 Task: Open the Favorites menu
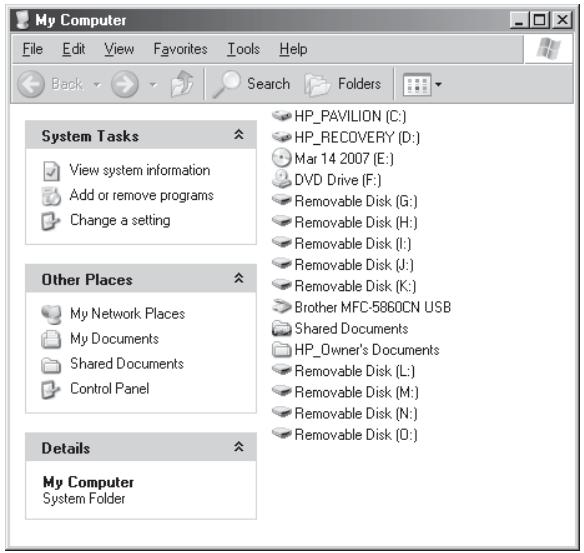tap(180, 49)
